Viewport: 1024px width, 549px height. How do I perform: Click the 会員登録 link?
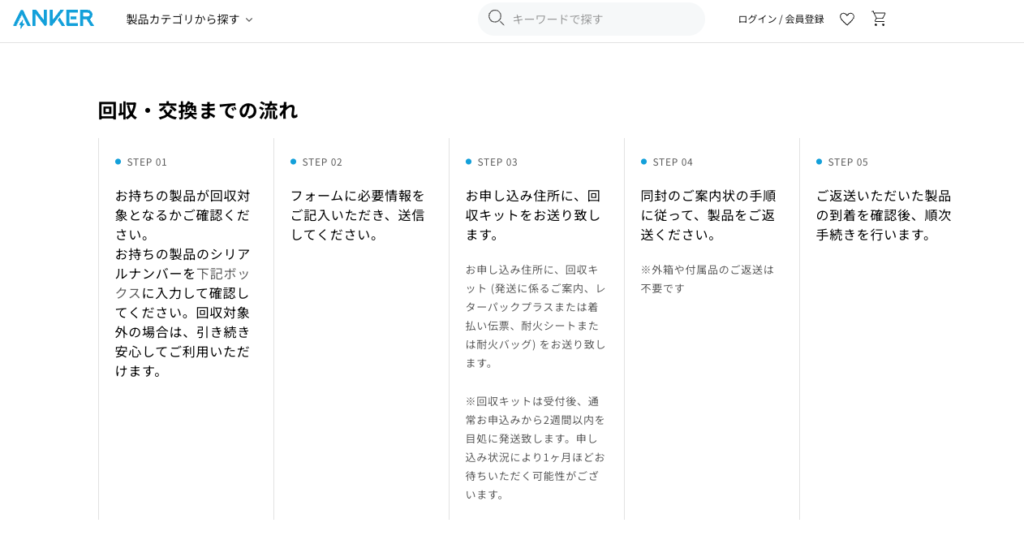coord(805,19)
